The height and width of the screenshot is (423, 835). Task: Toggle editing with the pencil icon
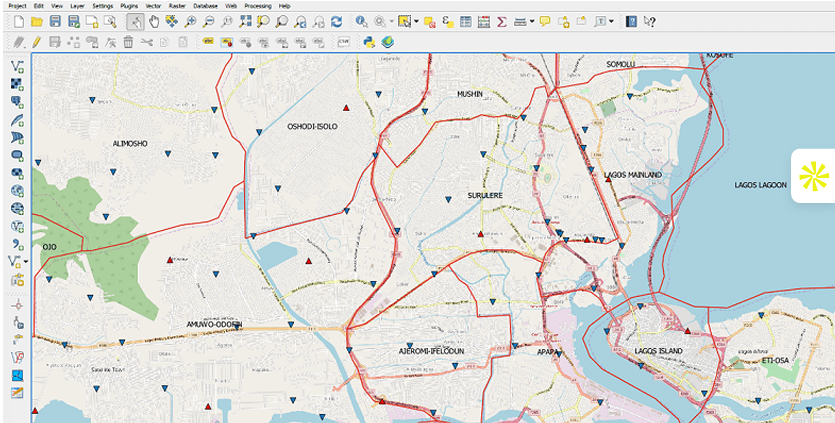(36, 42)
